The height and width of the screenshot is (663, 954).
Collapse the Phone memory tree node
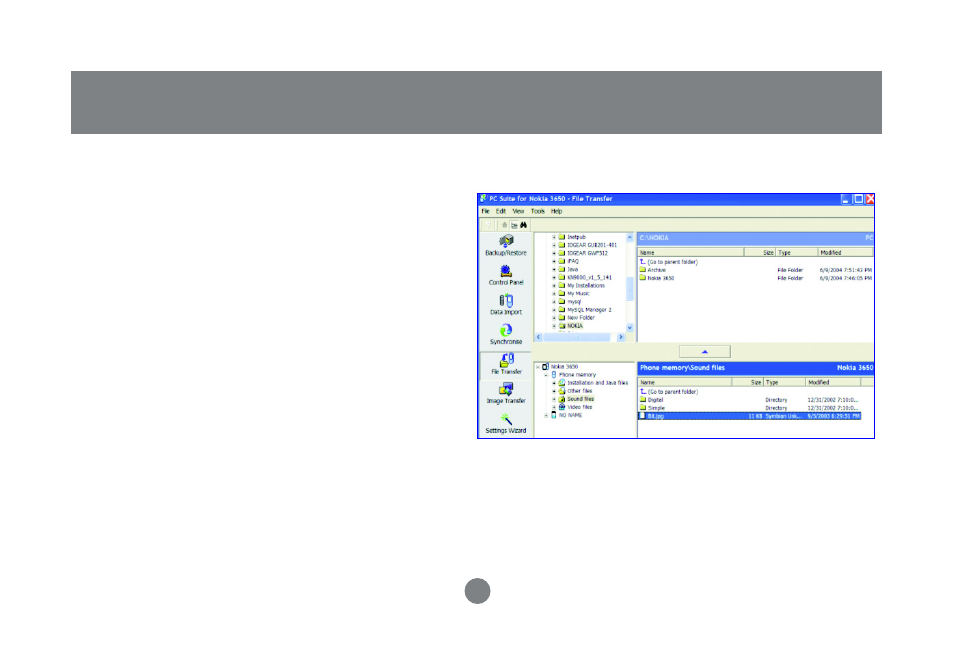click(x=546, y=375)
